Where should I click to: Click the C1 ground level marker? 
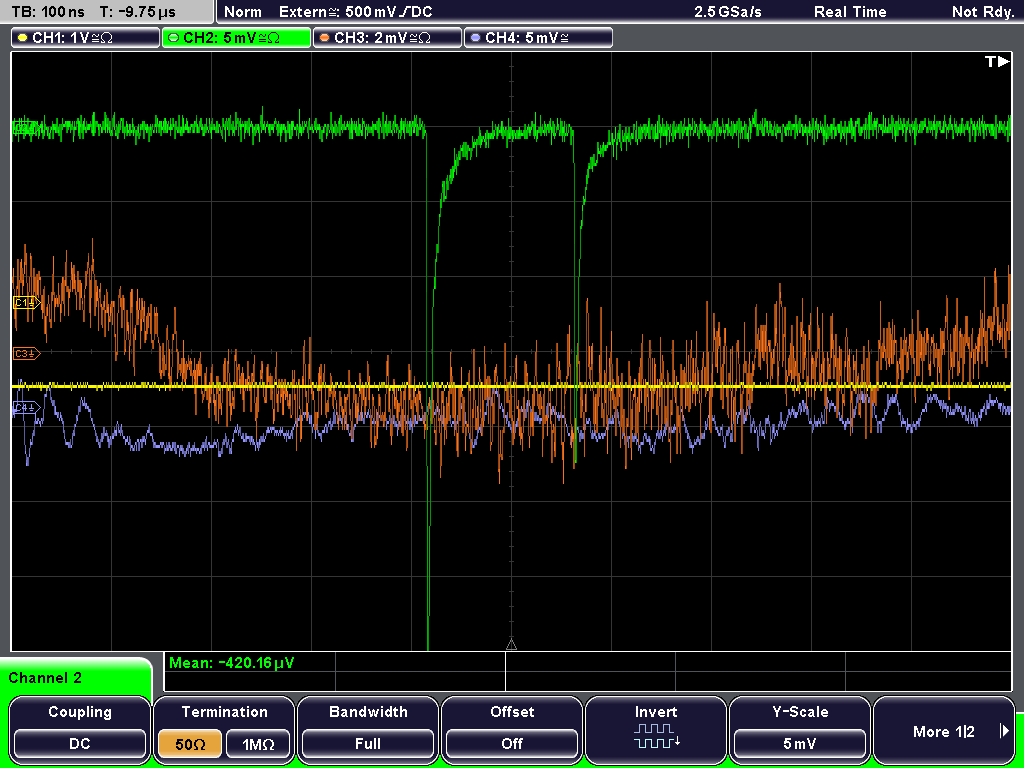click(x=26, y=303)
